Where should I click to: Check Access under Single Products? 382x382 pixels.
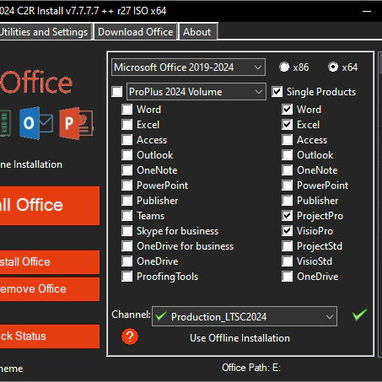coord(287,140)
